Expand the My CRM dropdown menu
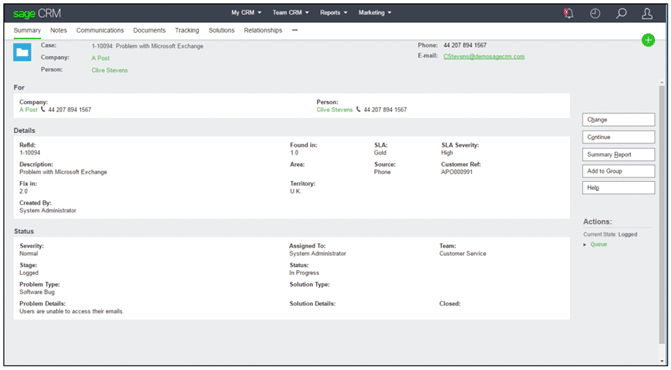 tap(246, 13)
